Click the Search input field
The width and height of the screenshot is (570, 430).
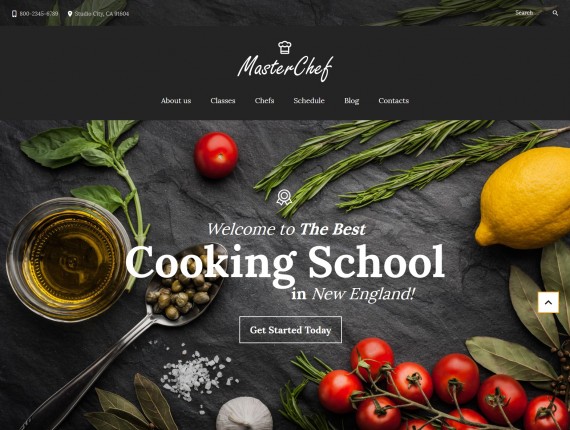pos(531,13)
